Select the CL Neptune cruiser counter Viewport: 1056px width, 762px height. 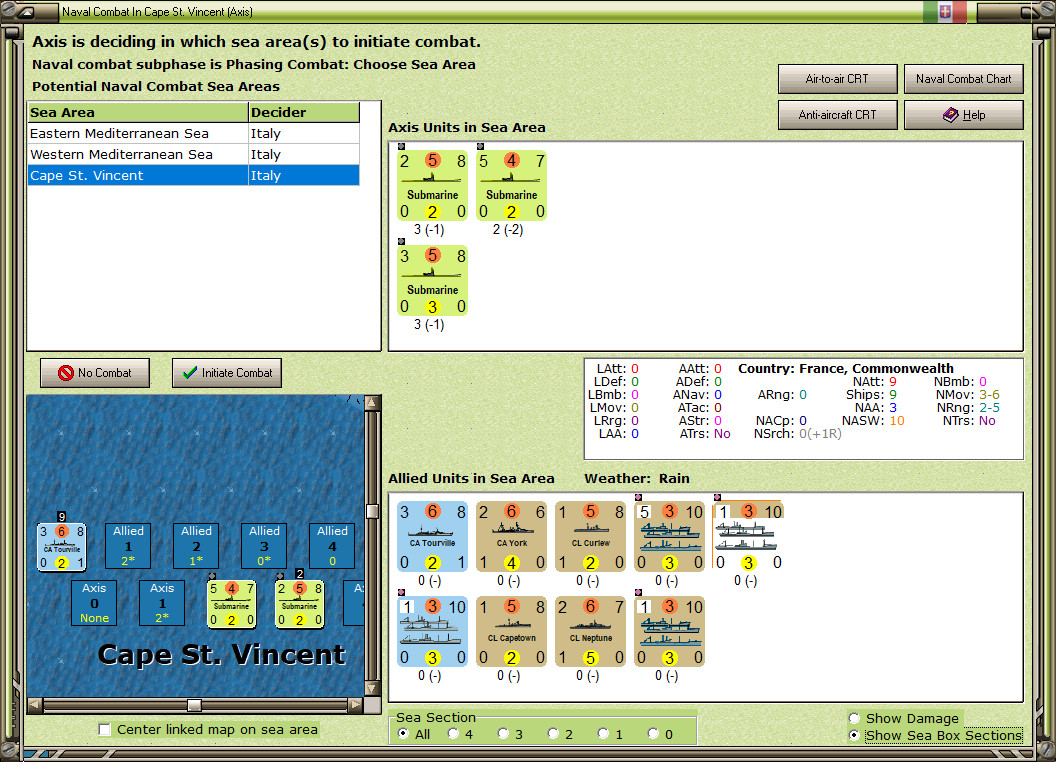tap(591, 632)
